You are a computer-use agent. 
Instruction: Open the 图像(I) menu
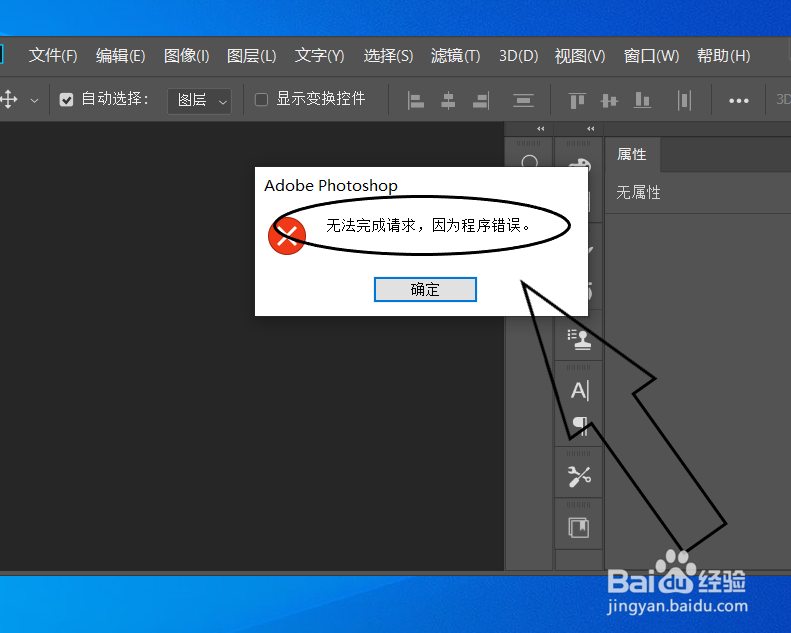[x=187, y=55]
